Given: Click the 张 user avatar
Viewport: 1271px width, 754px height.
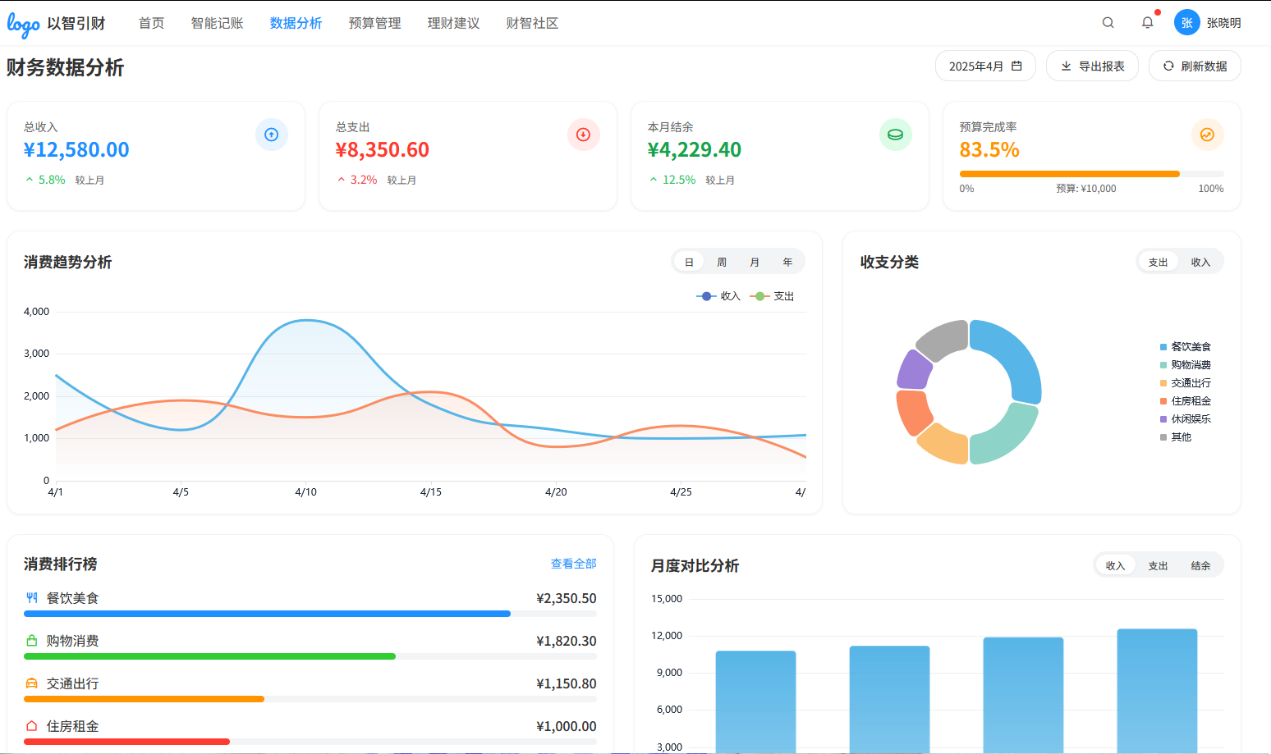Looking at the screenshot, I should 1187,23.
